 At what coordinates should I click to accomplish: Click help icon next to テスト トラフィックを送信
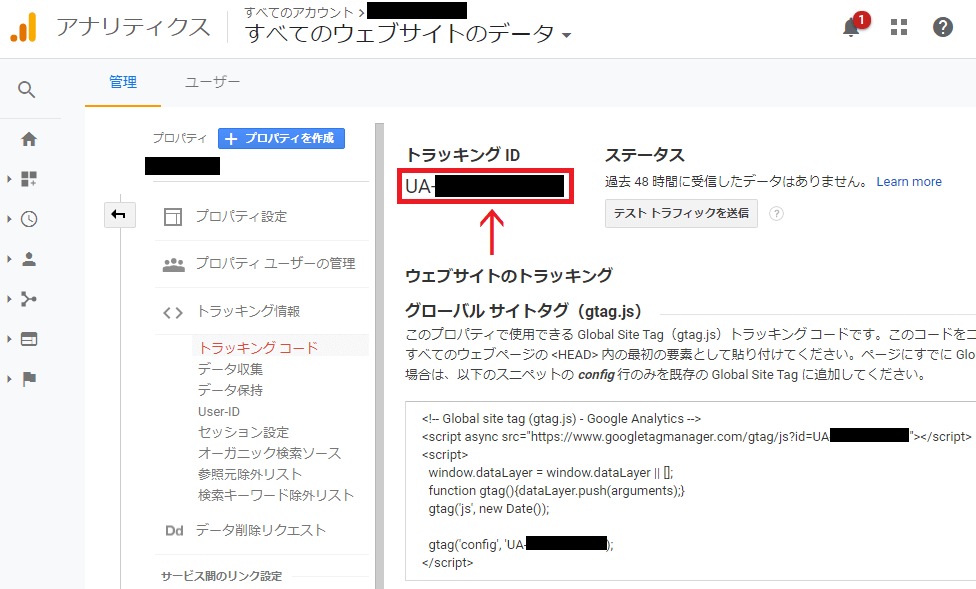tap(776, 214)
